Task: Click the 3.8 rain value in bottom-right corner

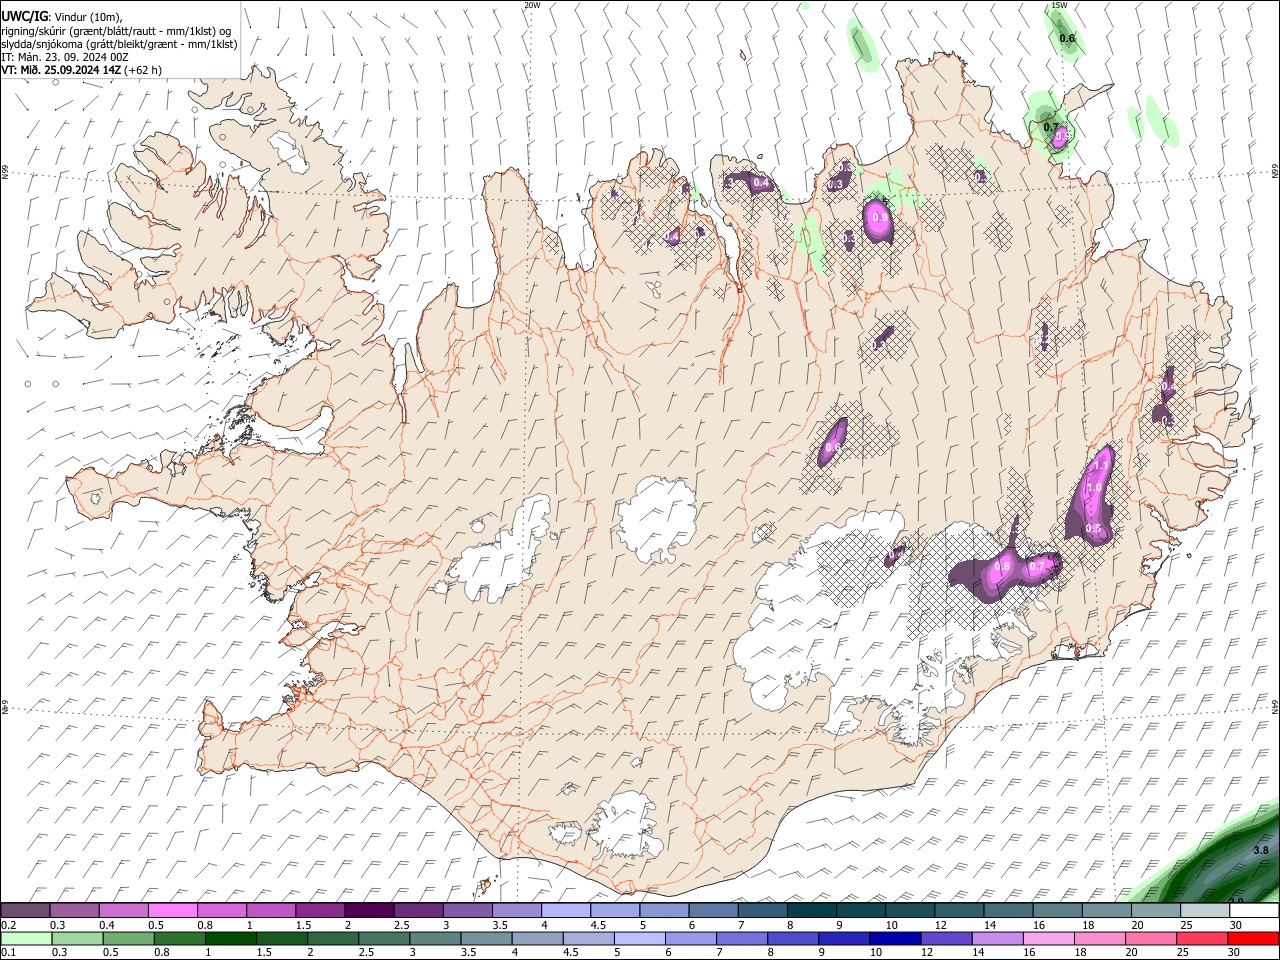Action: pos(1261,850)
